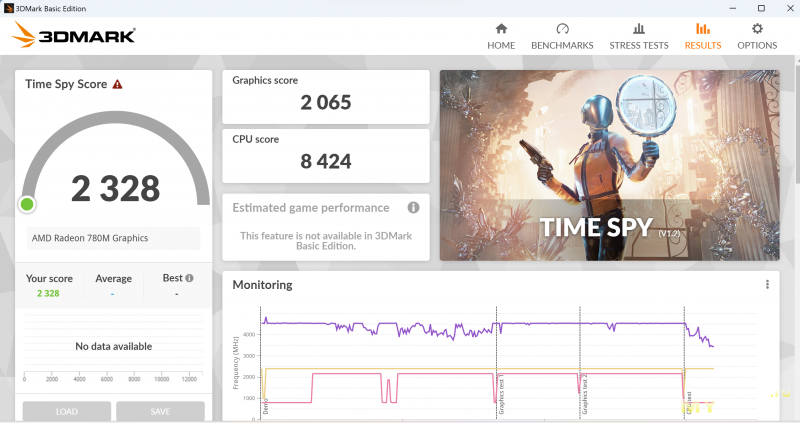Click the Demo marker in monitoring chart
The image size is (800, 423).
265,406
